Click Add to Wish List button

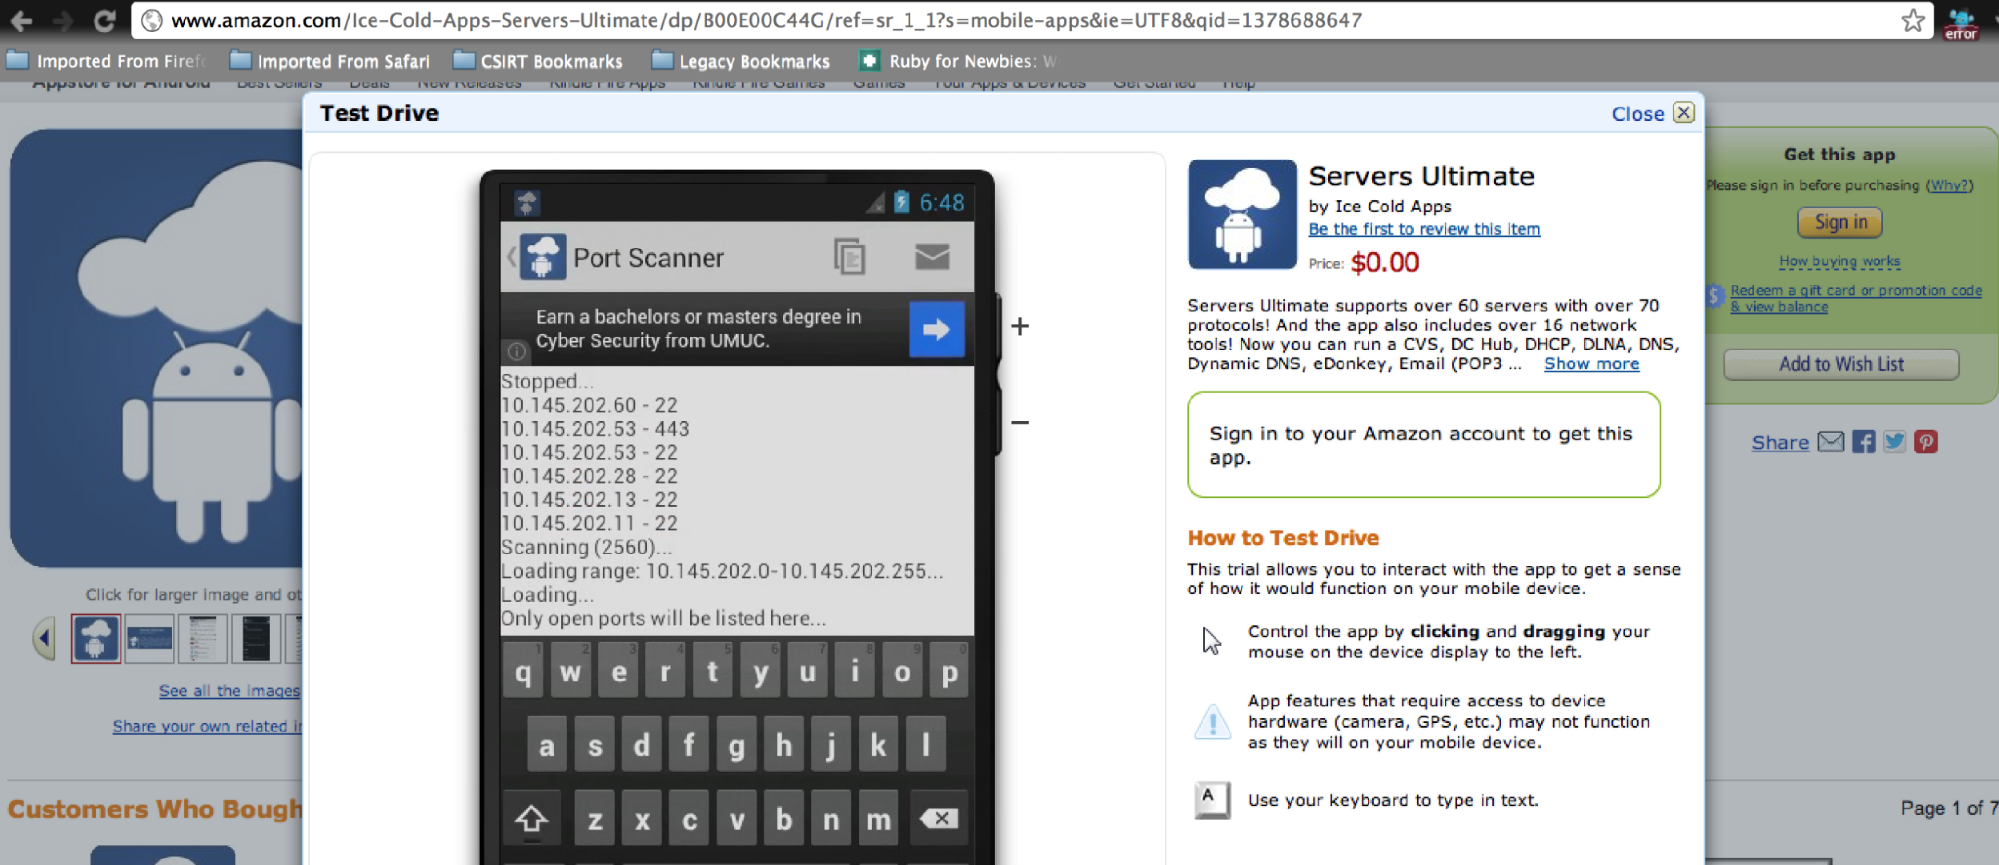(1841, 365)
